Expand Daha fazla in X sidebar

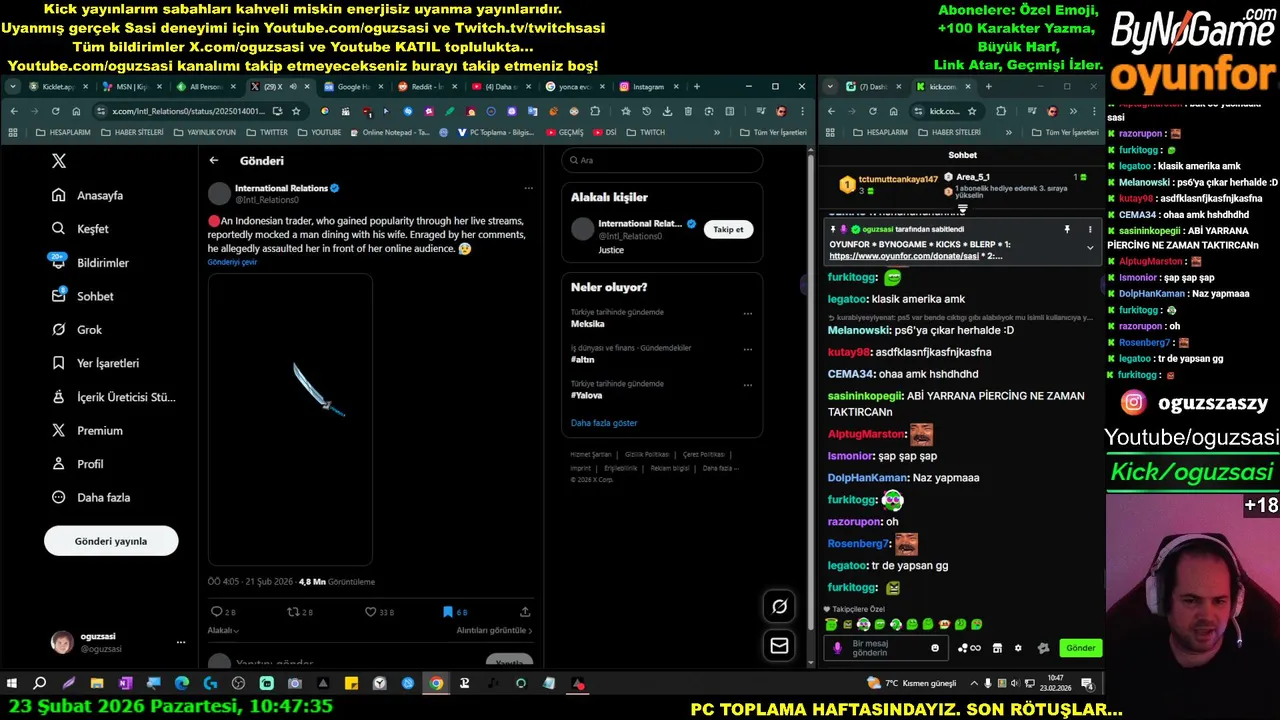92,498
